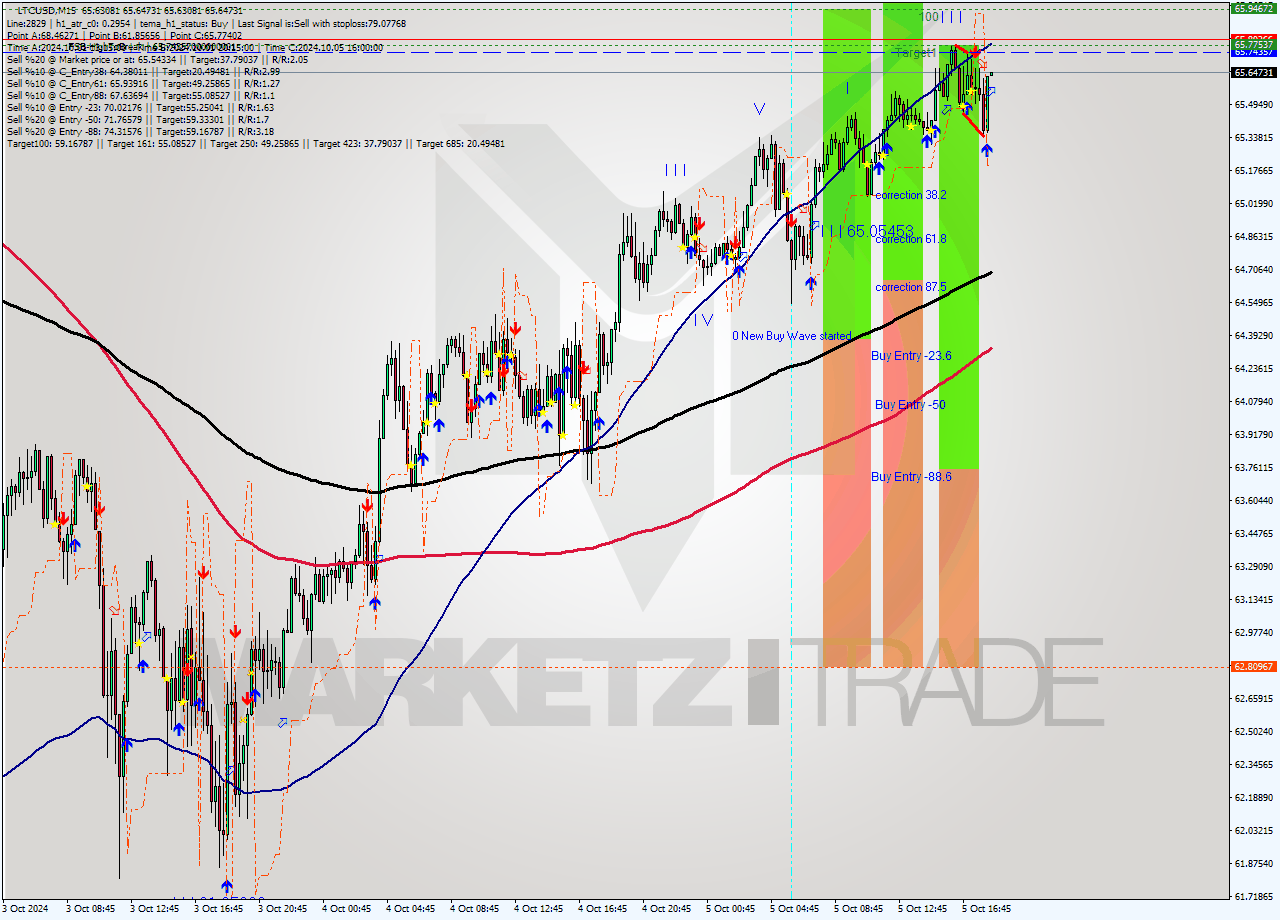This screenshot has height=920, width=1280.
Task: Click the 65.33815 price axis value
Action: 1253,138
